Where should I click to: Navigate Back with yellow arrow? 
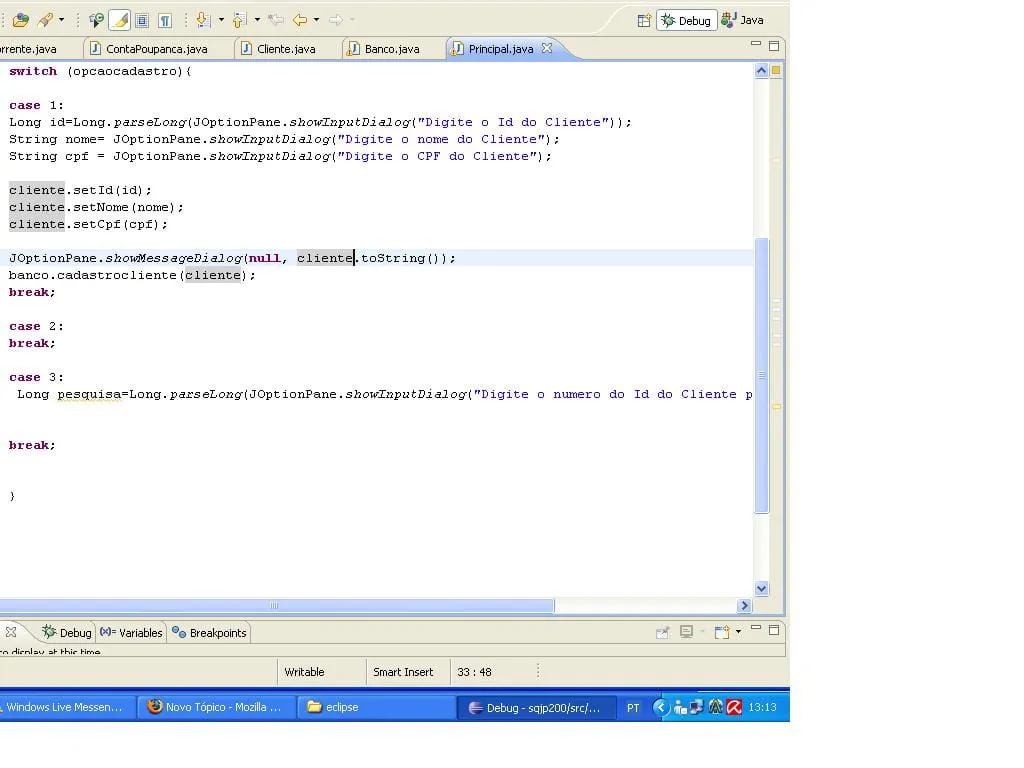click(299, 20)
